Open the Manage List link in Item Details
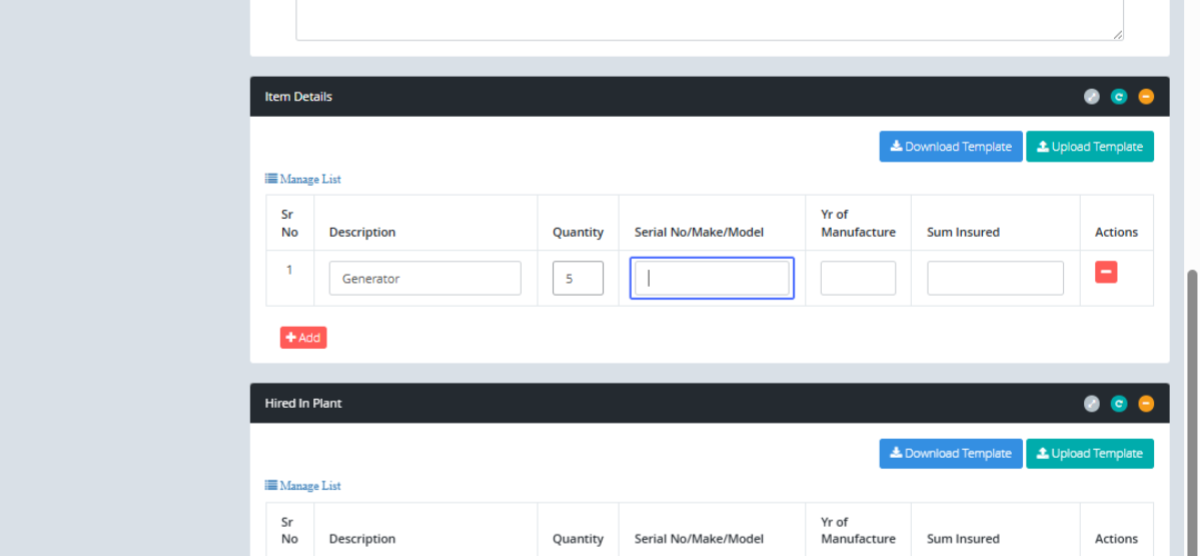The height and width of the screenshot is (556, 1200). 303,179
